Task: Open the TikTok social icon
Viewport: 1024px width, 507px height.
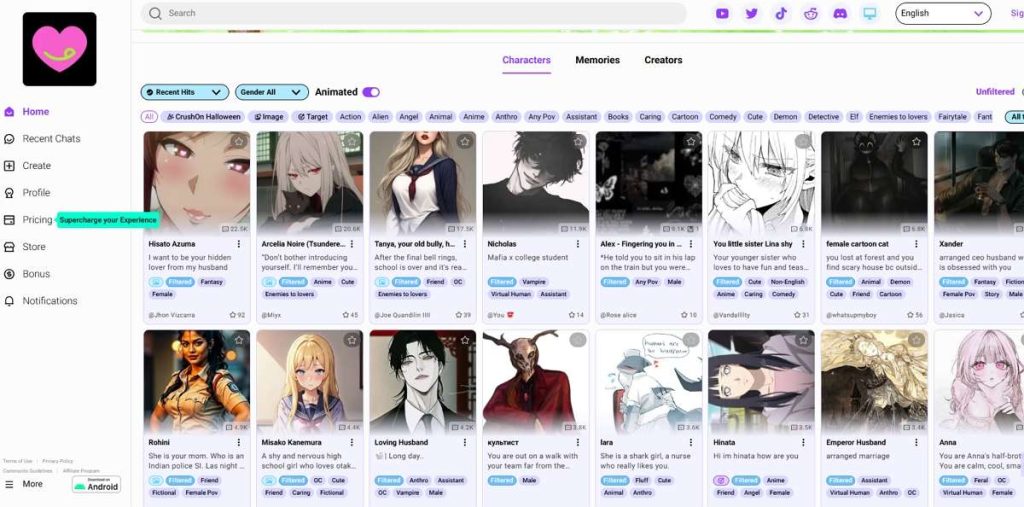Action: (781, 14)
